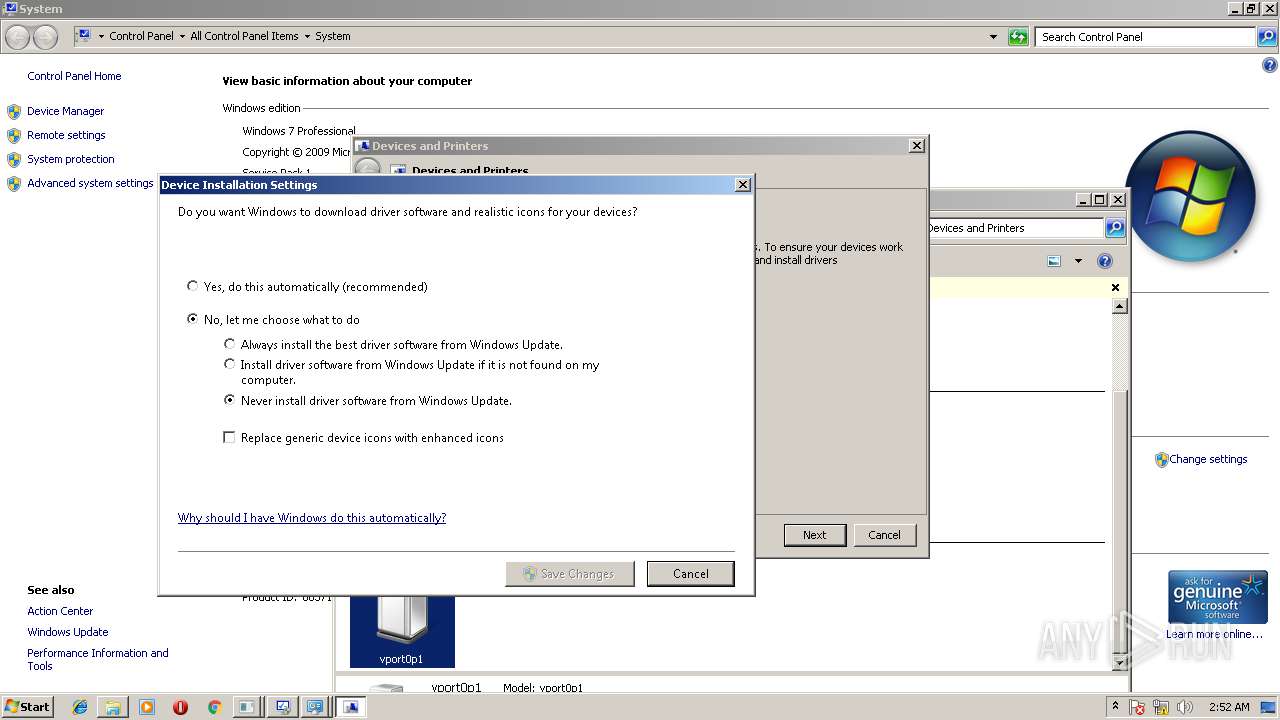The width and height of the screenshot is (1280, 720).
Task: Close the Devices and Printers wizard dialog
Action: click(917, 146)
